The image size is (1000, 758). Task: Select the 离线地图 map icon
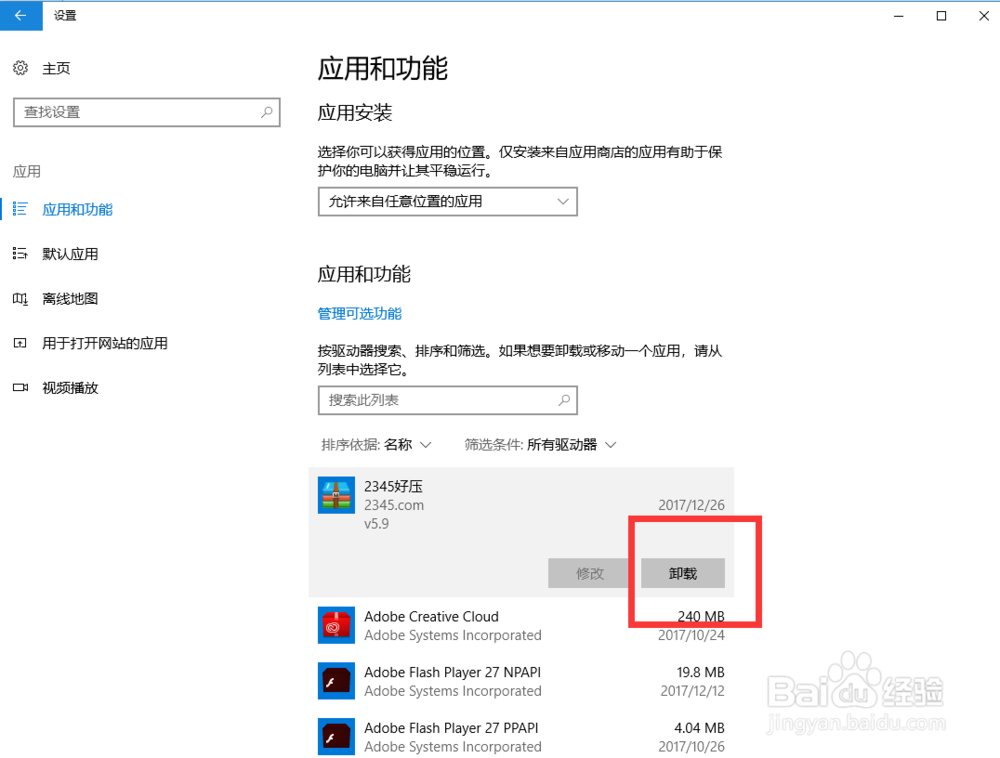pyautogui.click(x=20, y=298)
